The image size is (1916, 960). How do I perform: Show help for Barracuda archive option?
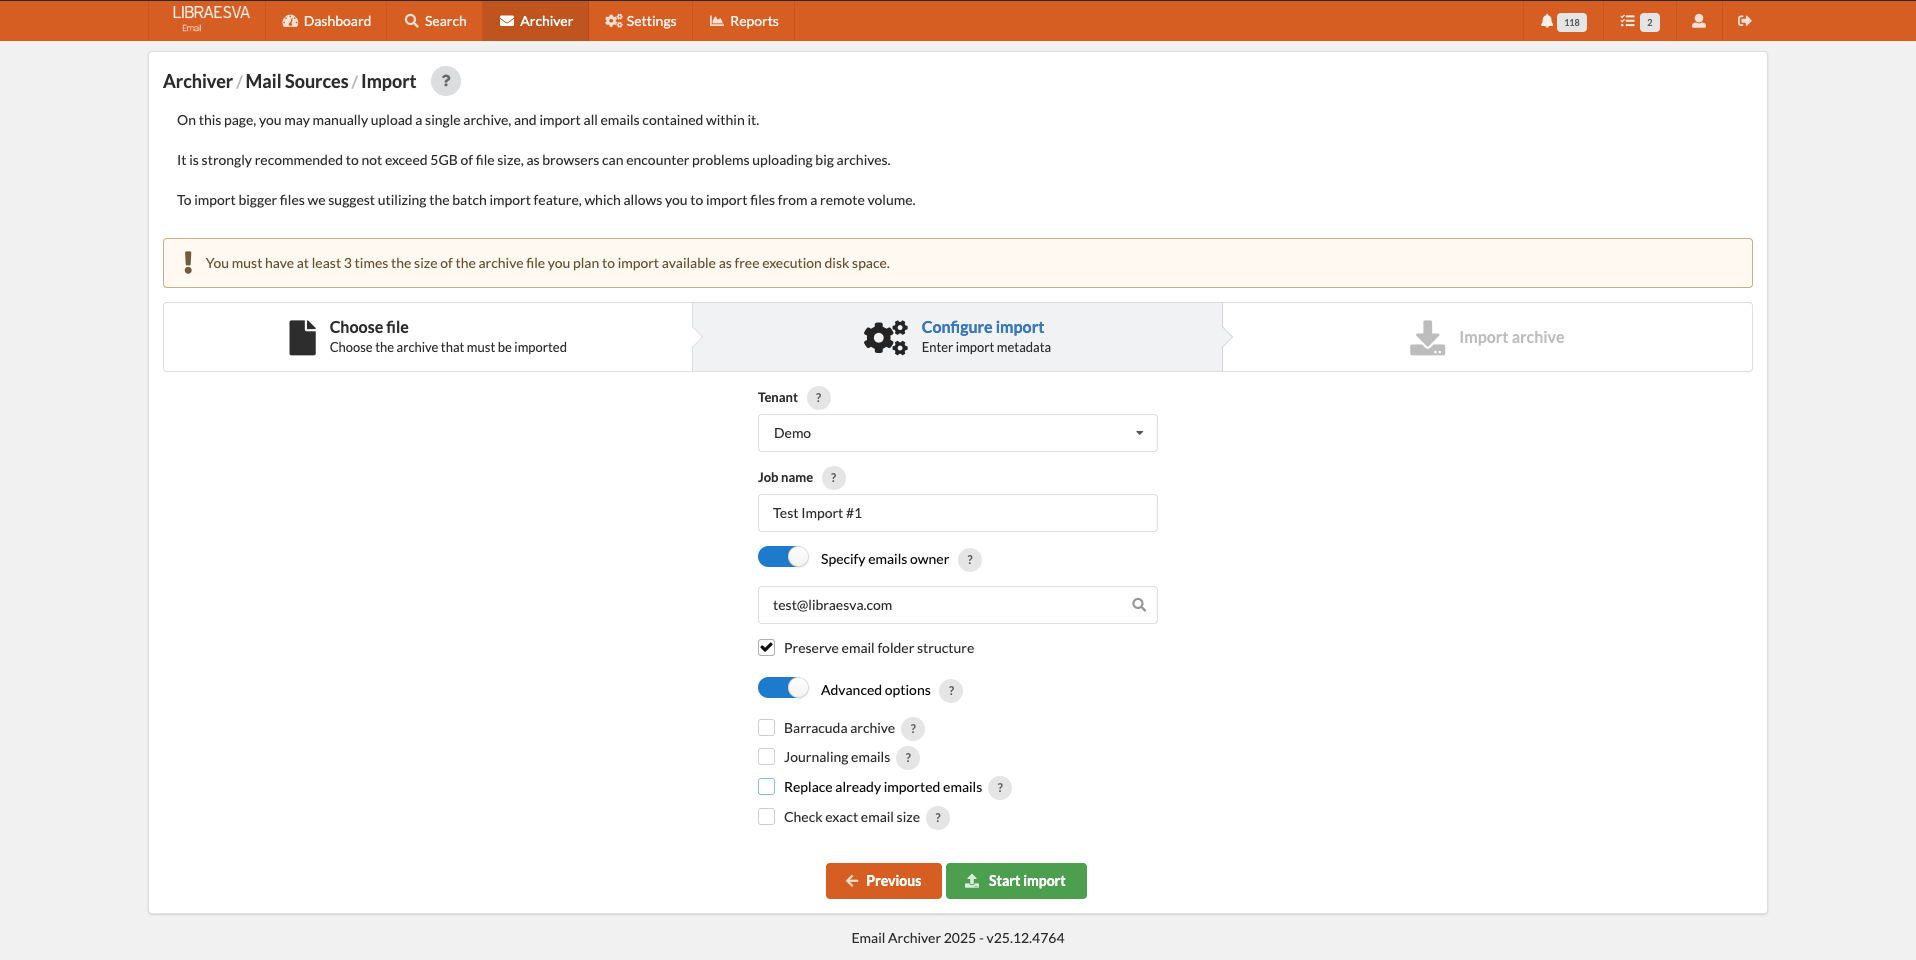pos(913,729)
